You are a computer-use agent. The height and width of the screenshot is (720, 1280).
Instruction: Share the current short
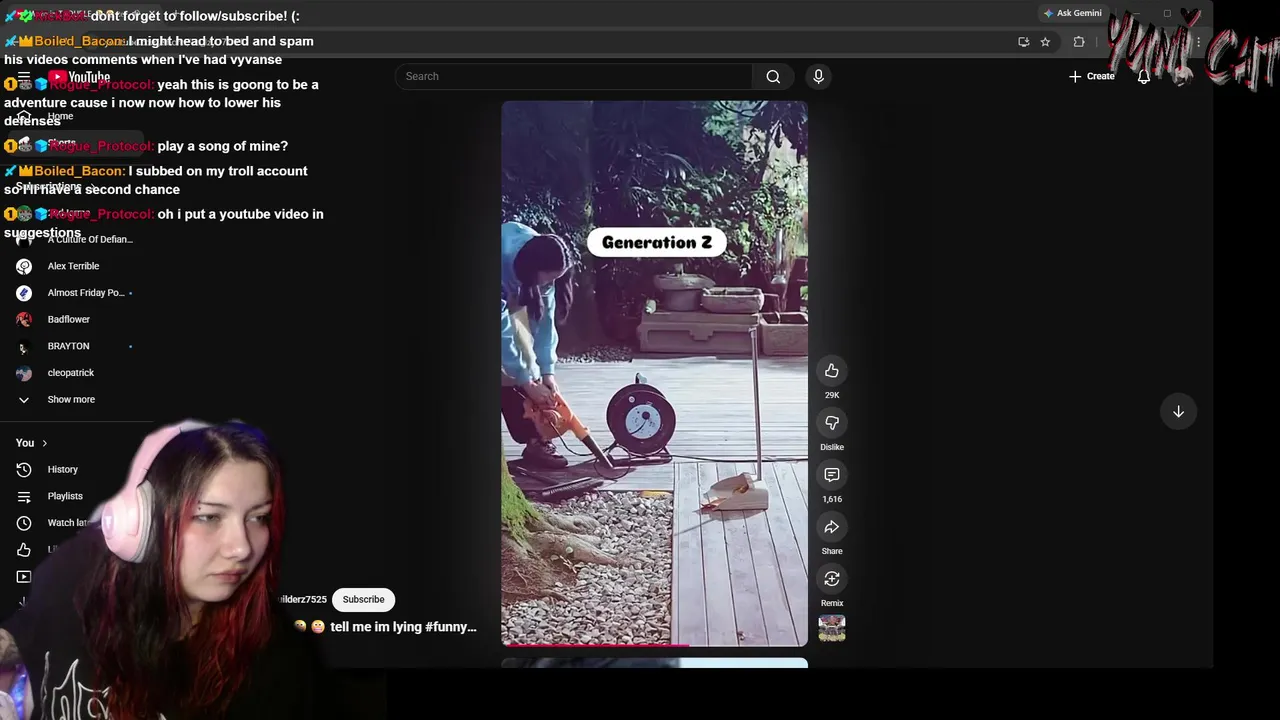(x=831, y=527)
